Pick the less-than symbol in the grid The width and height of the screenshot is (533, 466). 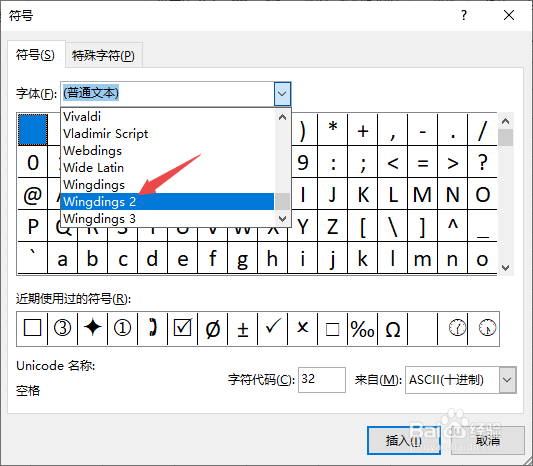click(x=393, y=162)
